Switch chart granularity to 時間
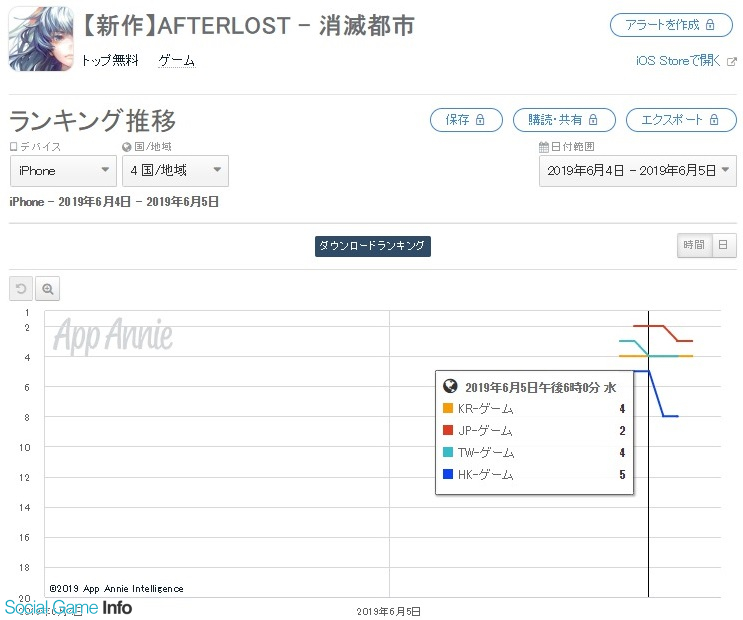The image size is (743, 620). tap(694, 245)
